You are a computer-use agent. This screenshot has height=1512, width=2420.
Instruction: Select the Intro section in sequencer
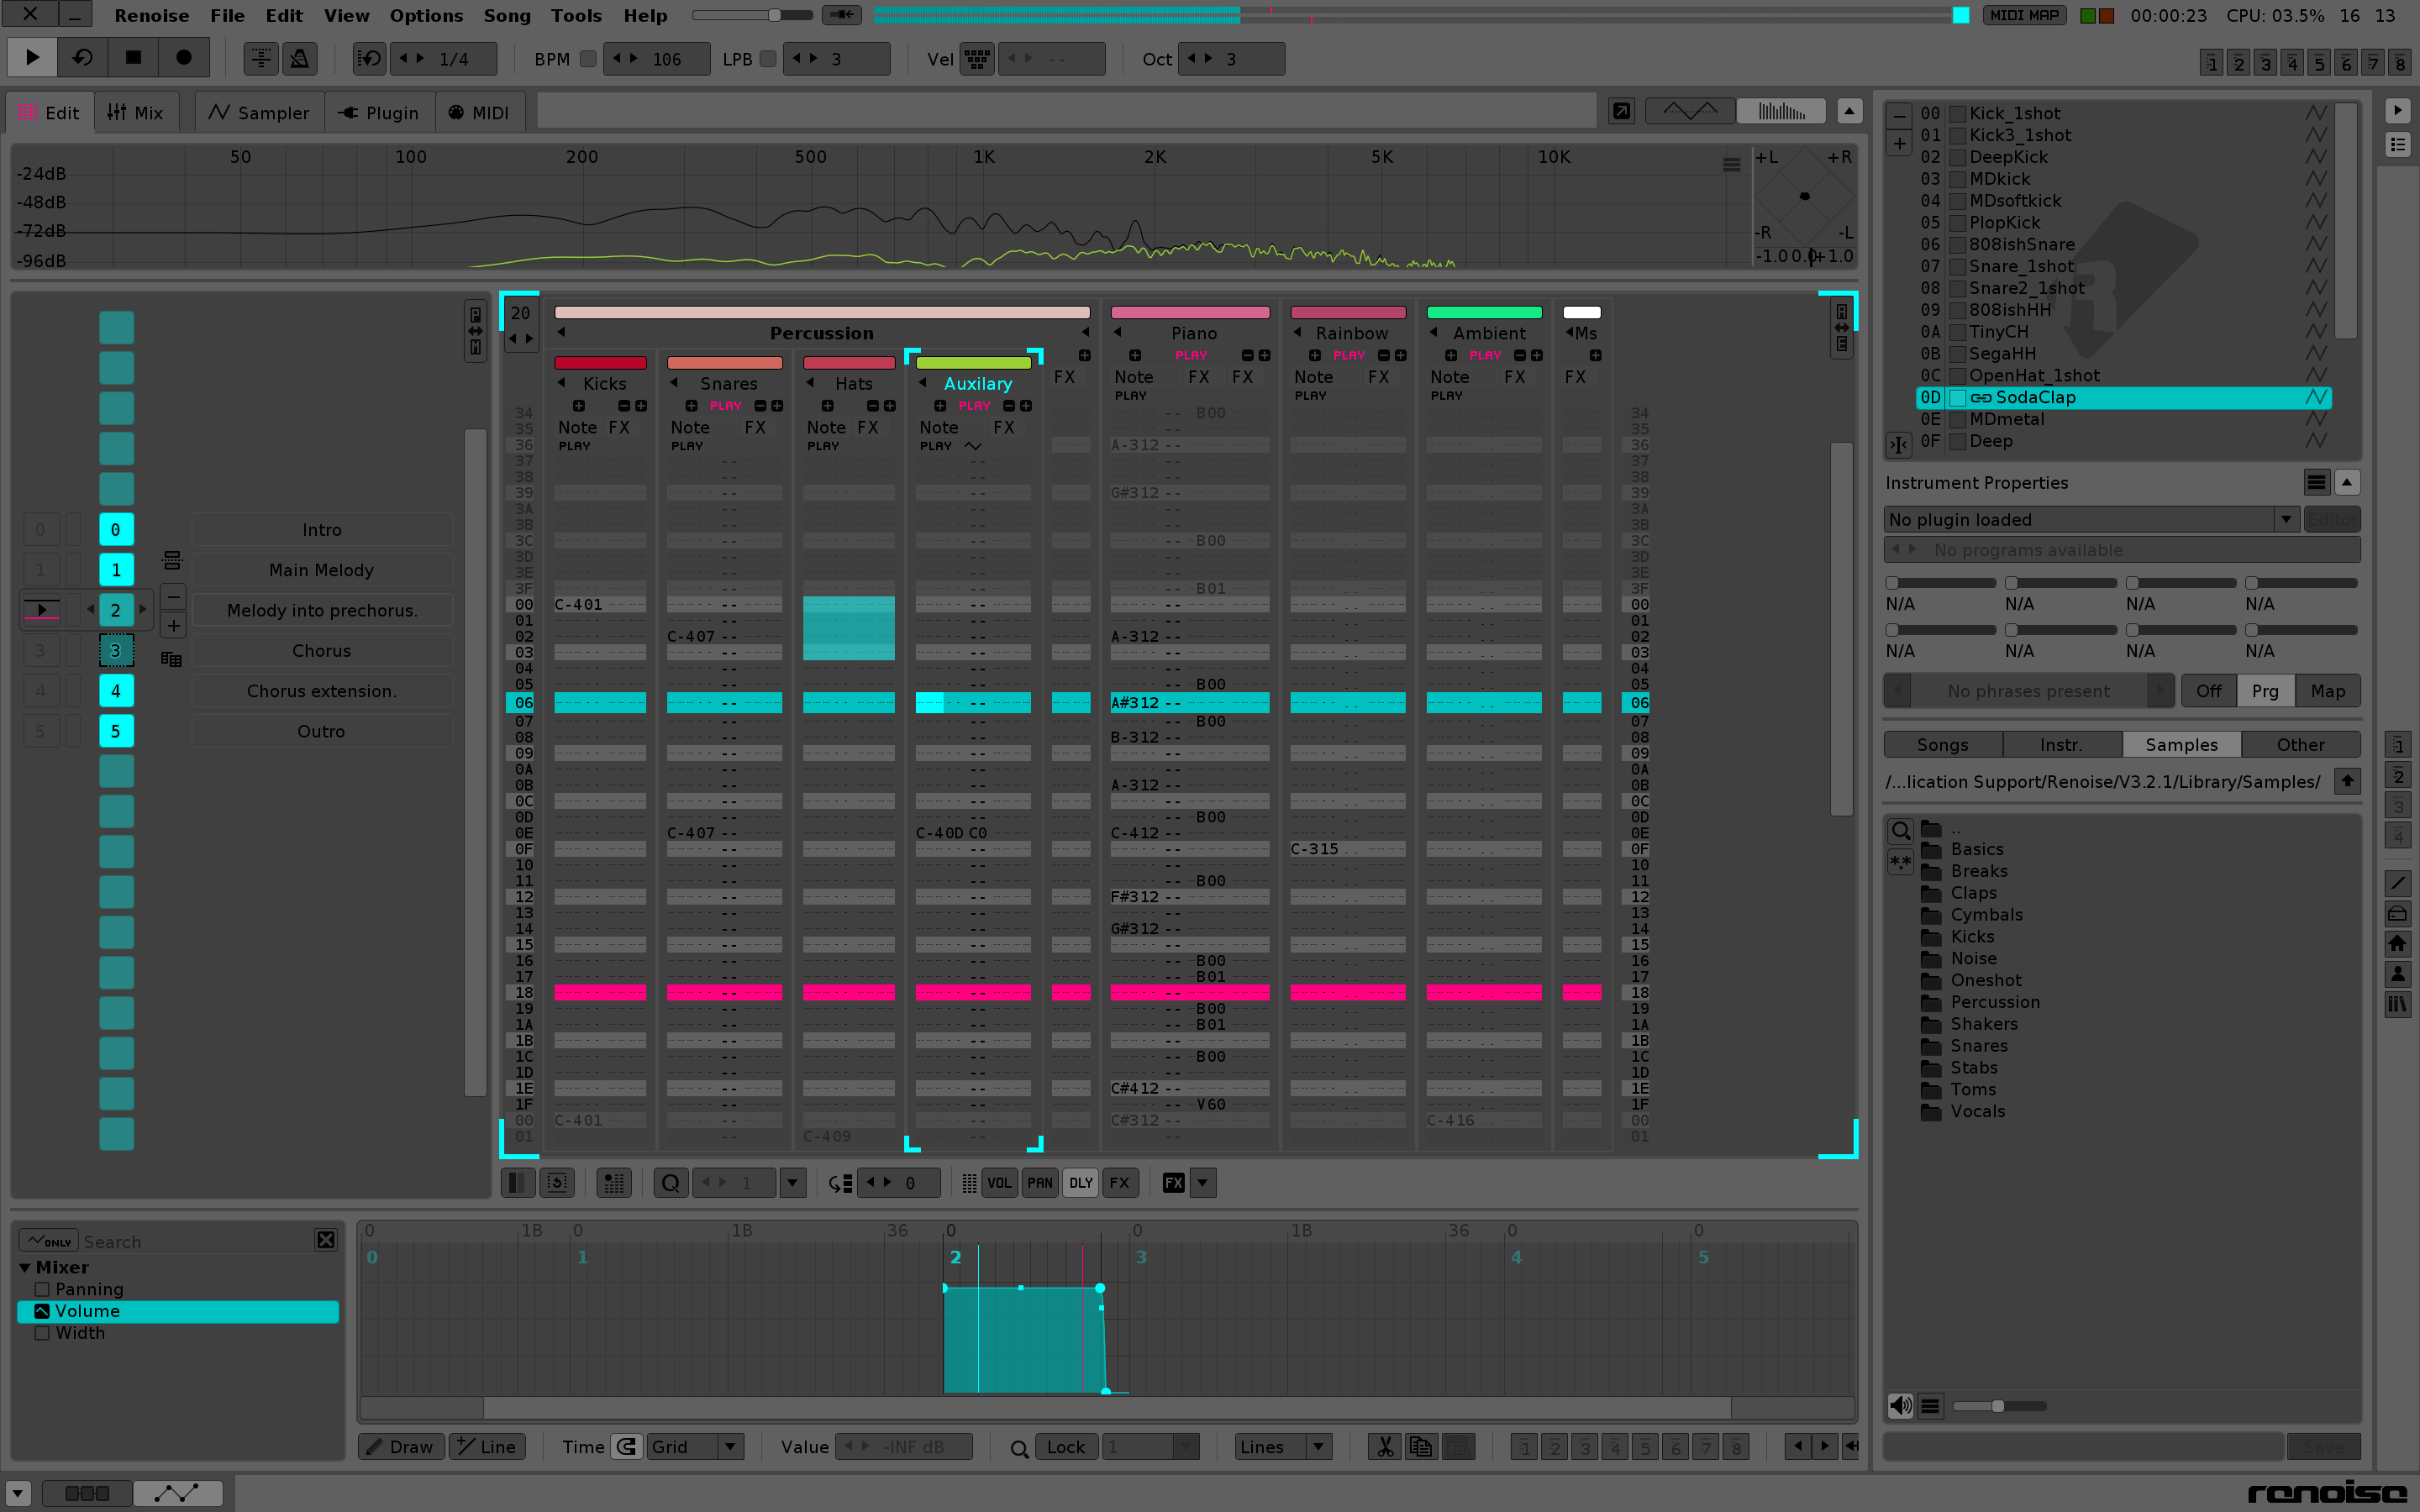(322, 530)
